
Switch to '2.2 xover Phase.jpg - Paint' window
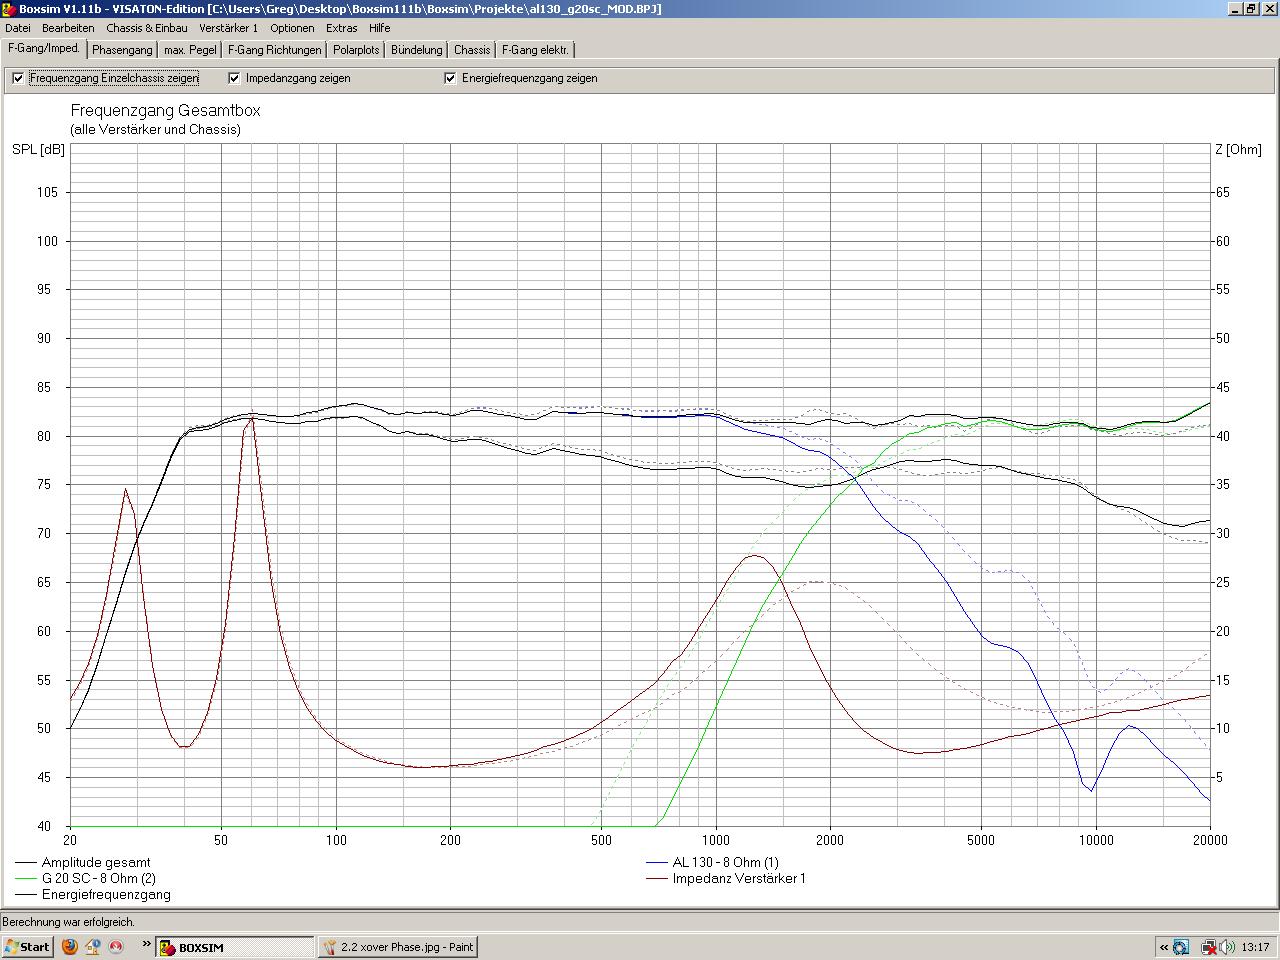(397, 947)
